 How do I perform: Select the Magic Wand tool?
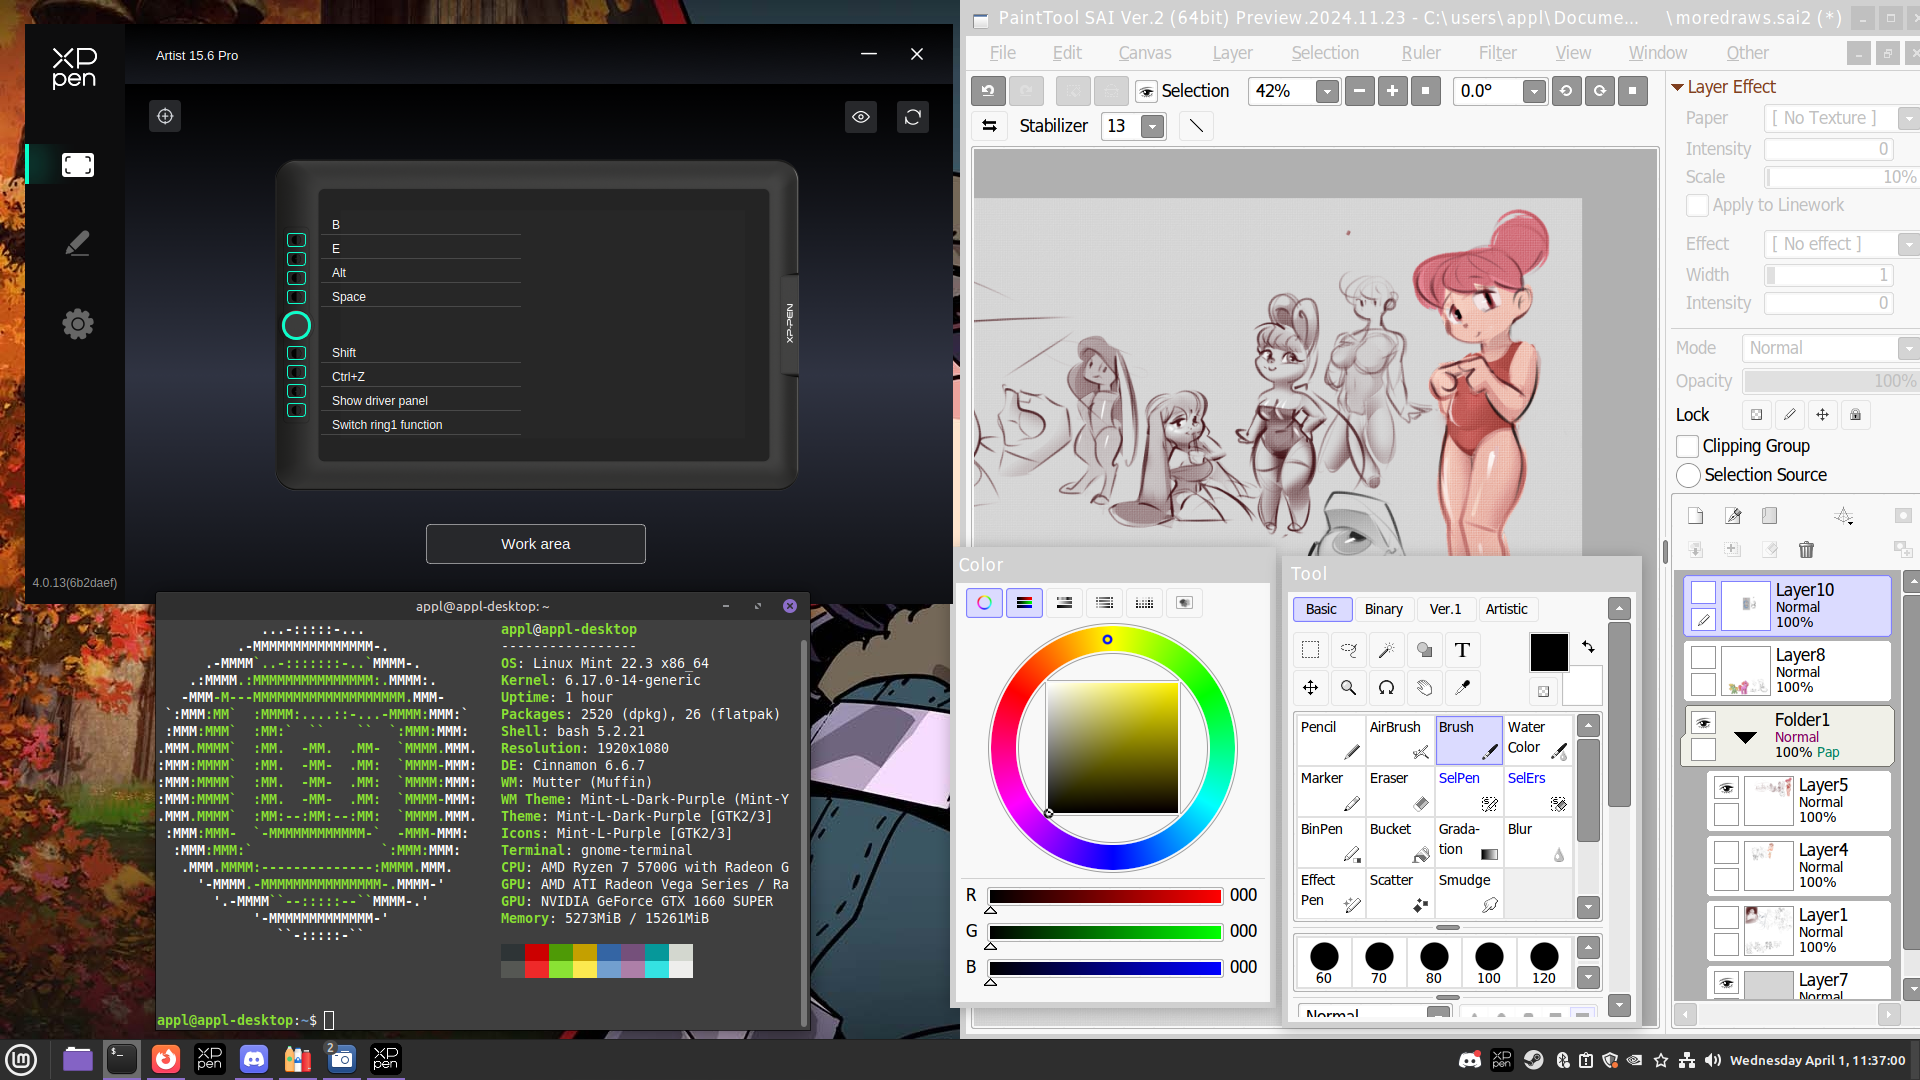pyautogui.click(x=1386, y=650)
